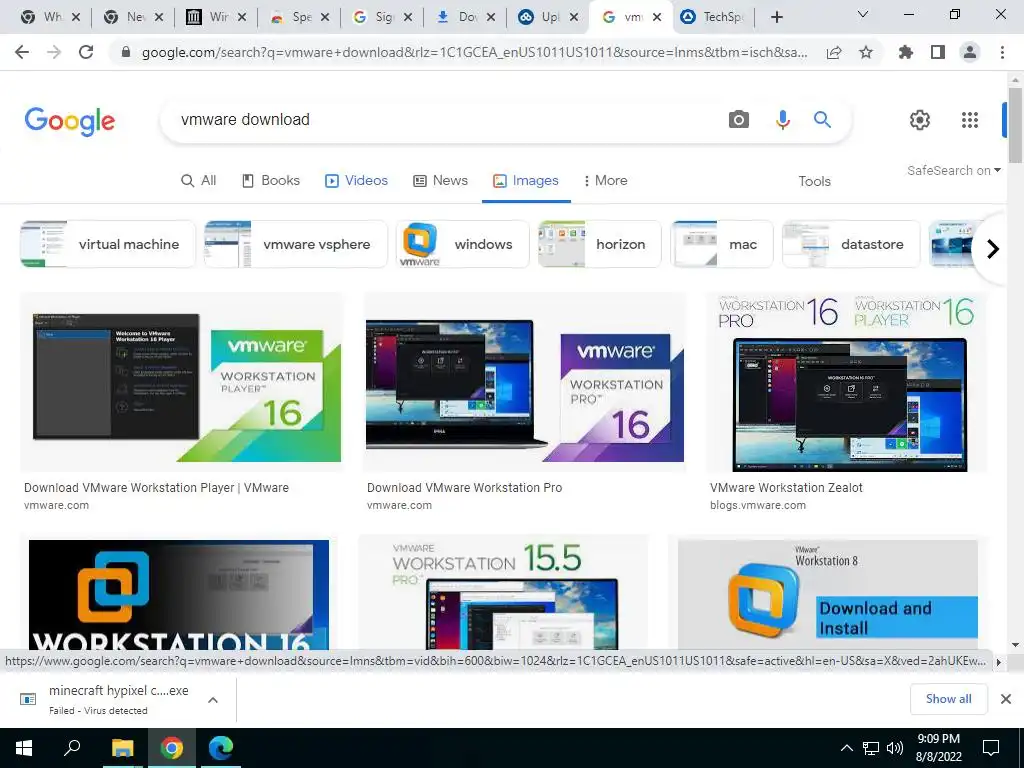Search by image camera icon
Screen dimensions: 1024x768
click(x=739, y=120)
